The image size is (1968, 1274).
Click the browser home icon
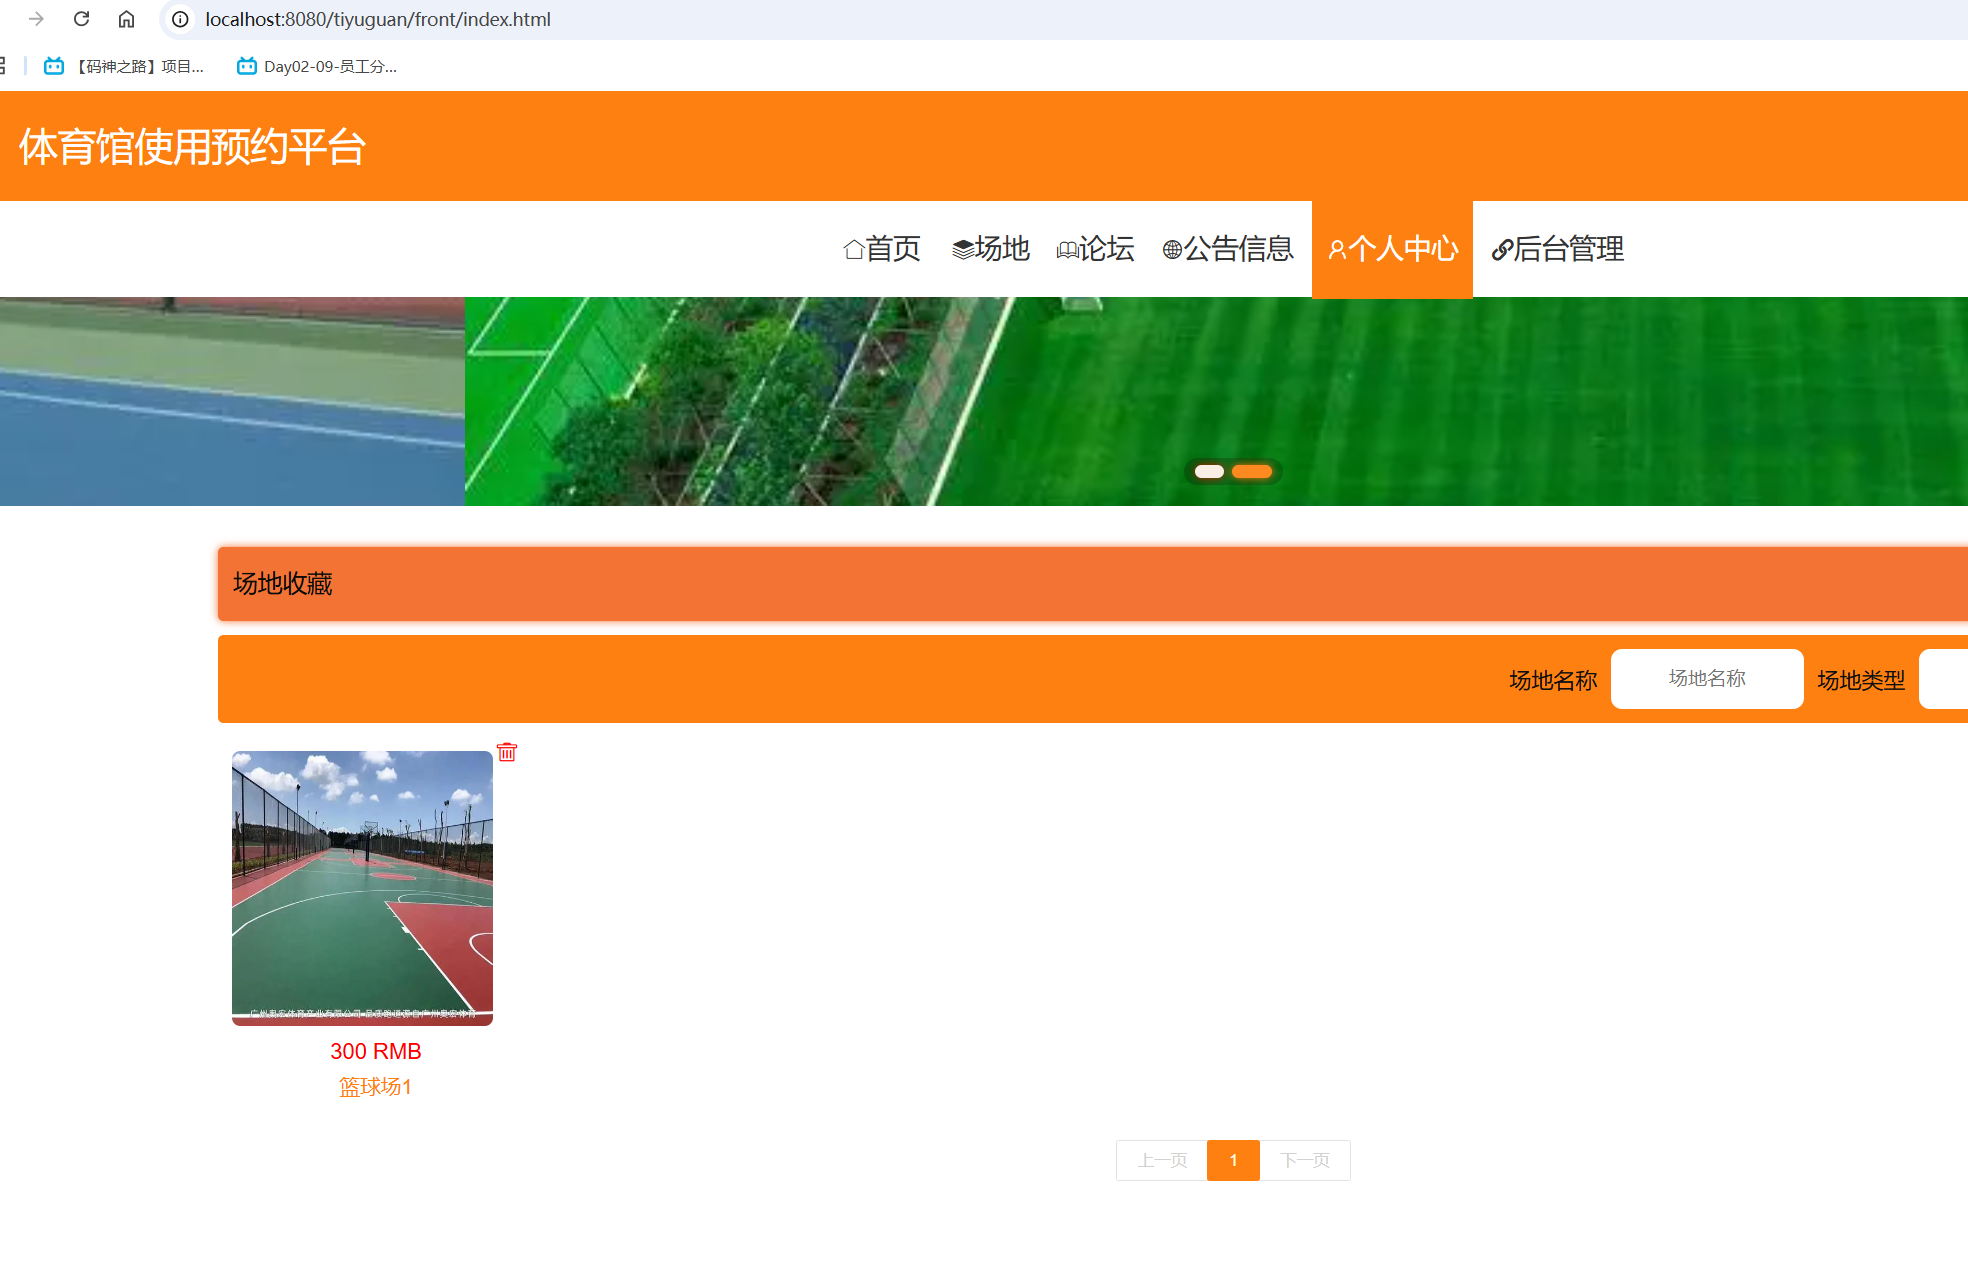pos(126,19)
